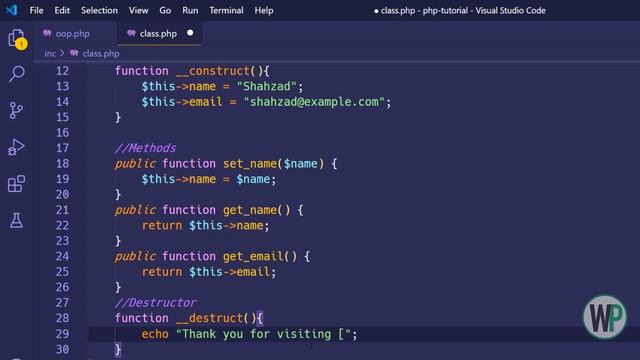Select the class.php tab

click(x=159, y=33)
